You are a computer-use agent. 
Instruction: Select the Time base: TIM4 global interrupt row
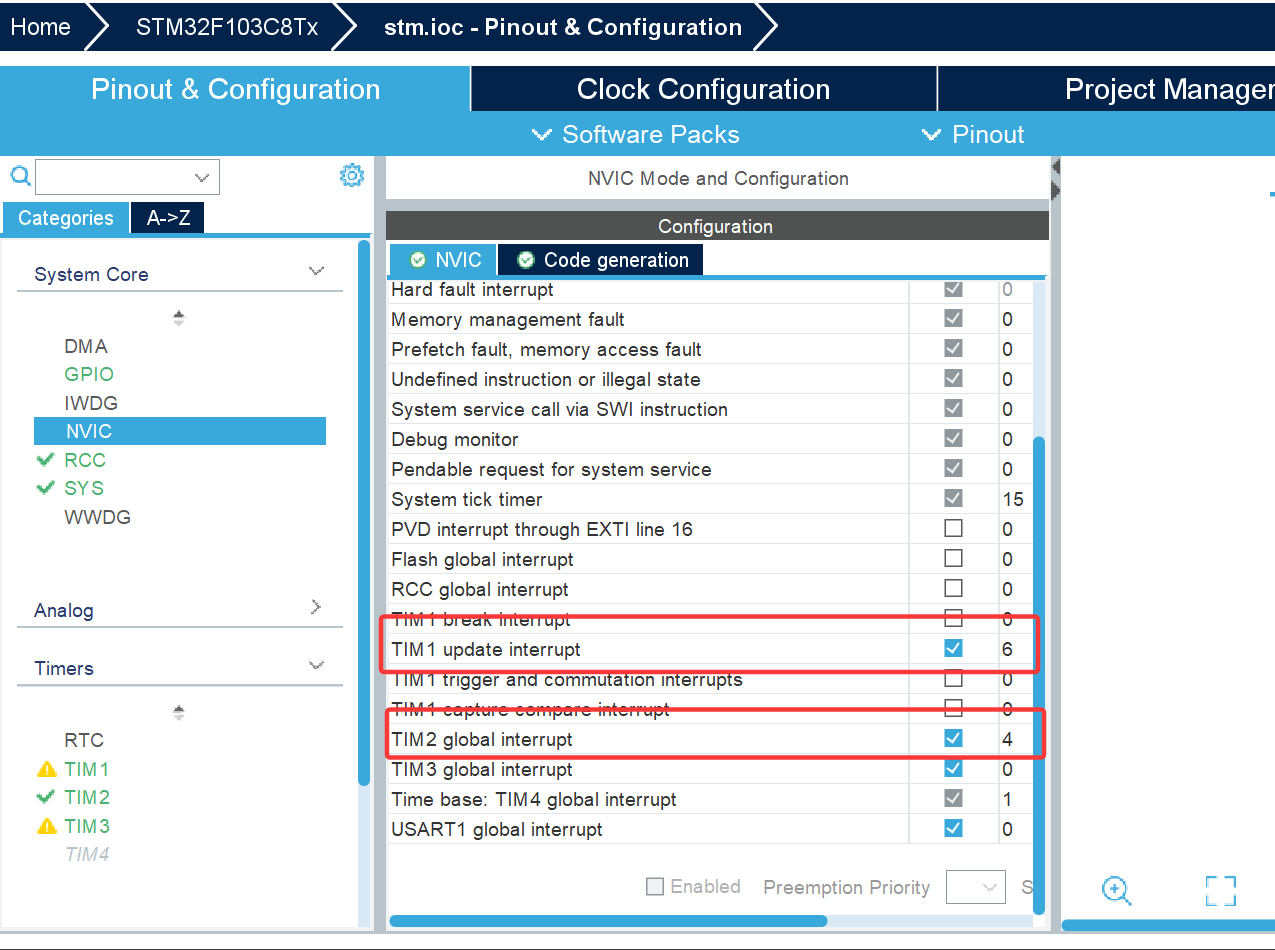coord(709,799)
